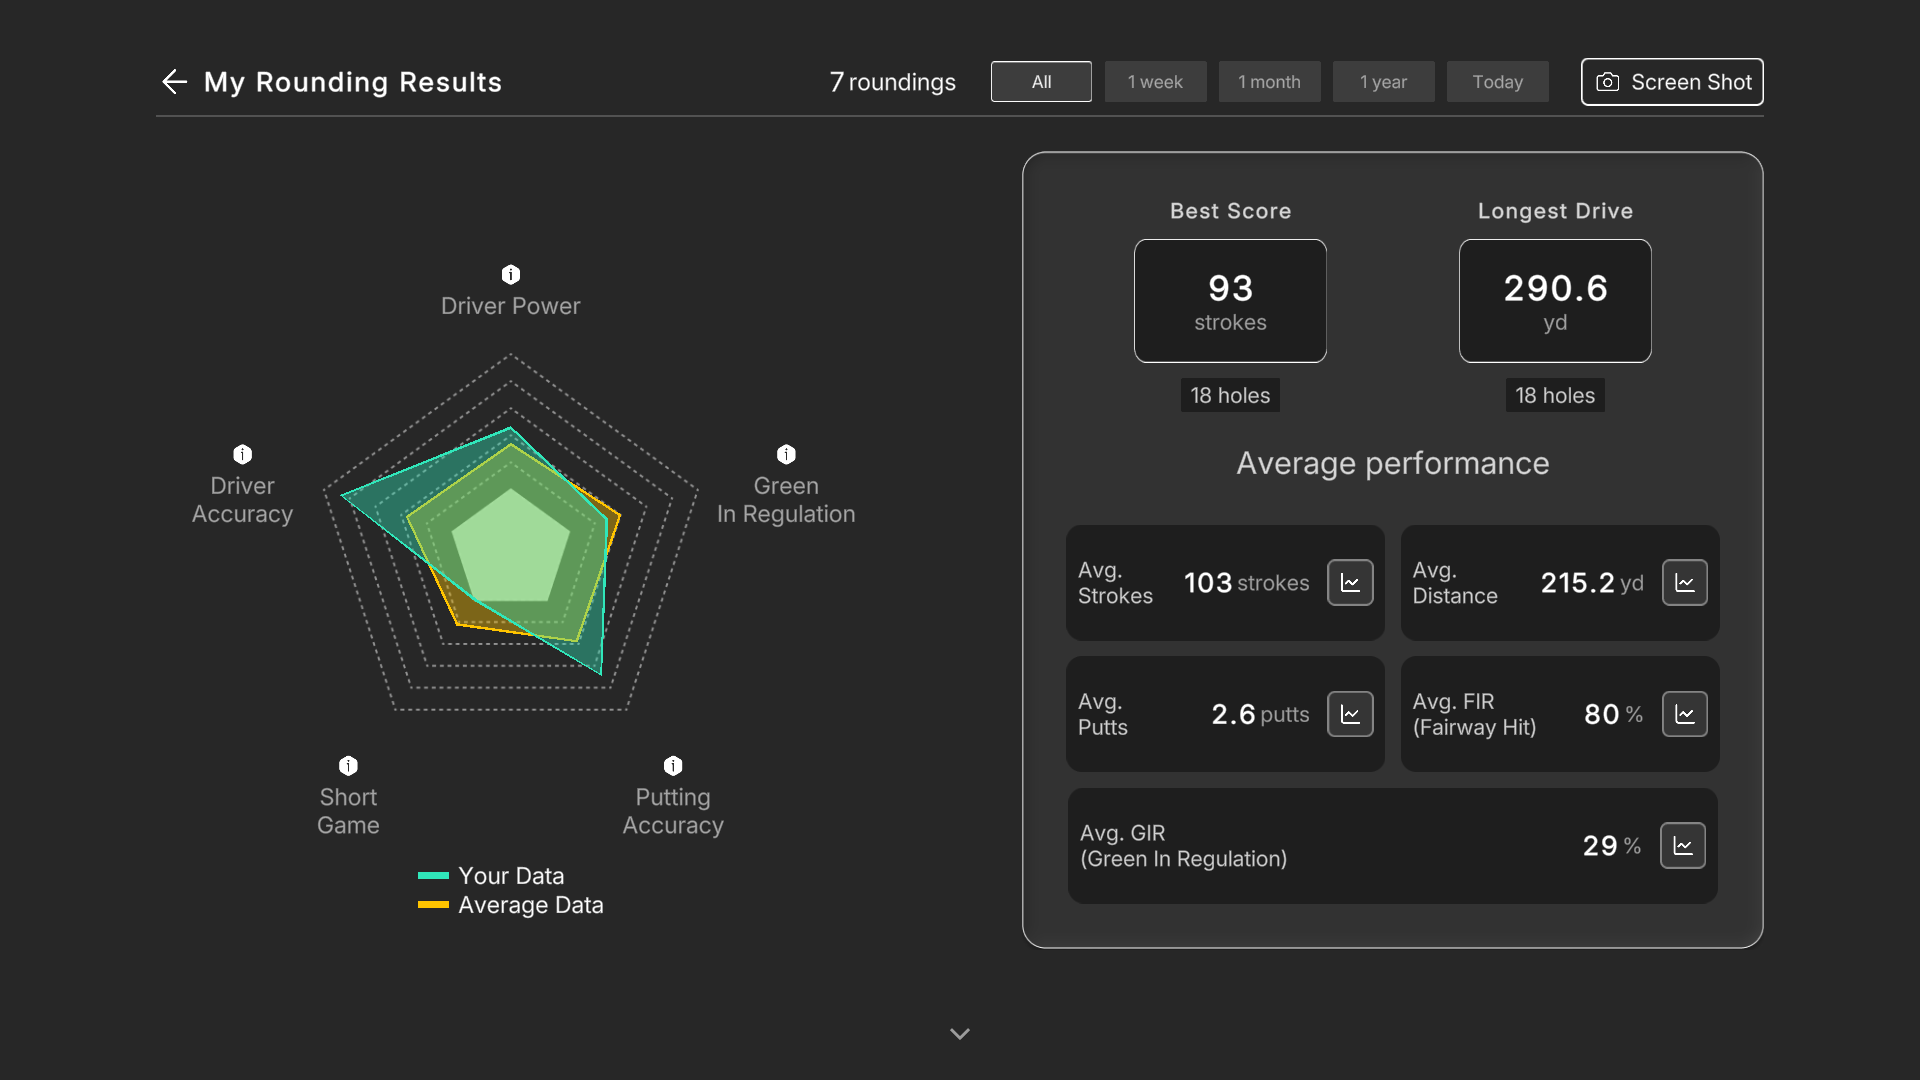Select the All time filter

1041,82
